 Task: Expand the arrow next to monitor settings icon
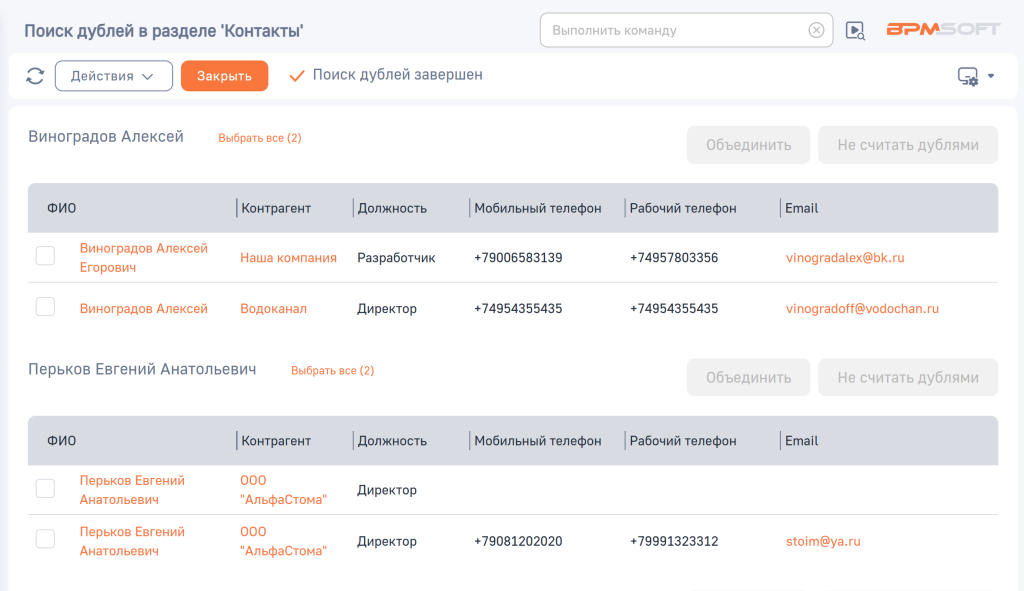[991, 76]
